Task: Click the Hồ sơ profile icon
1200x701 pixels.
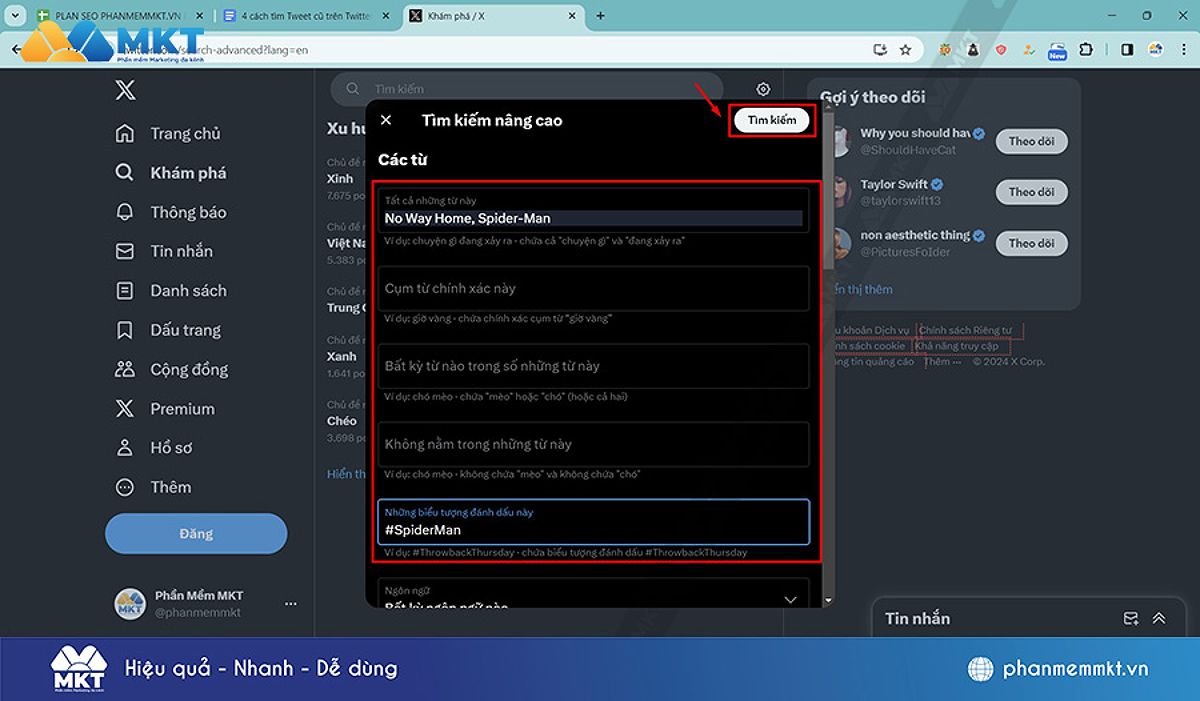Action: [124, 447]
